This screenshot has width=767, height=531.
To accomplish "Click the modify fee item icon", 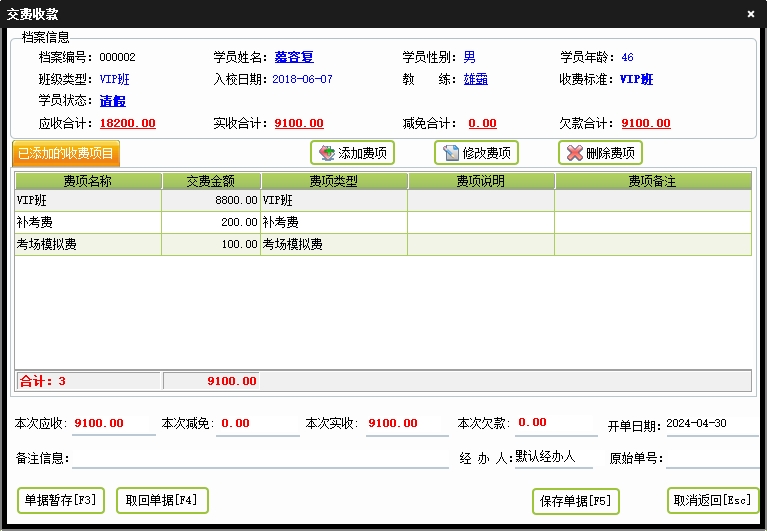I will (x=451, y=153).
